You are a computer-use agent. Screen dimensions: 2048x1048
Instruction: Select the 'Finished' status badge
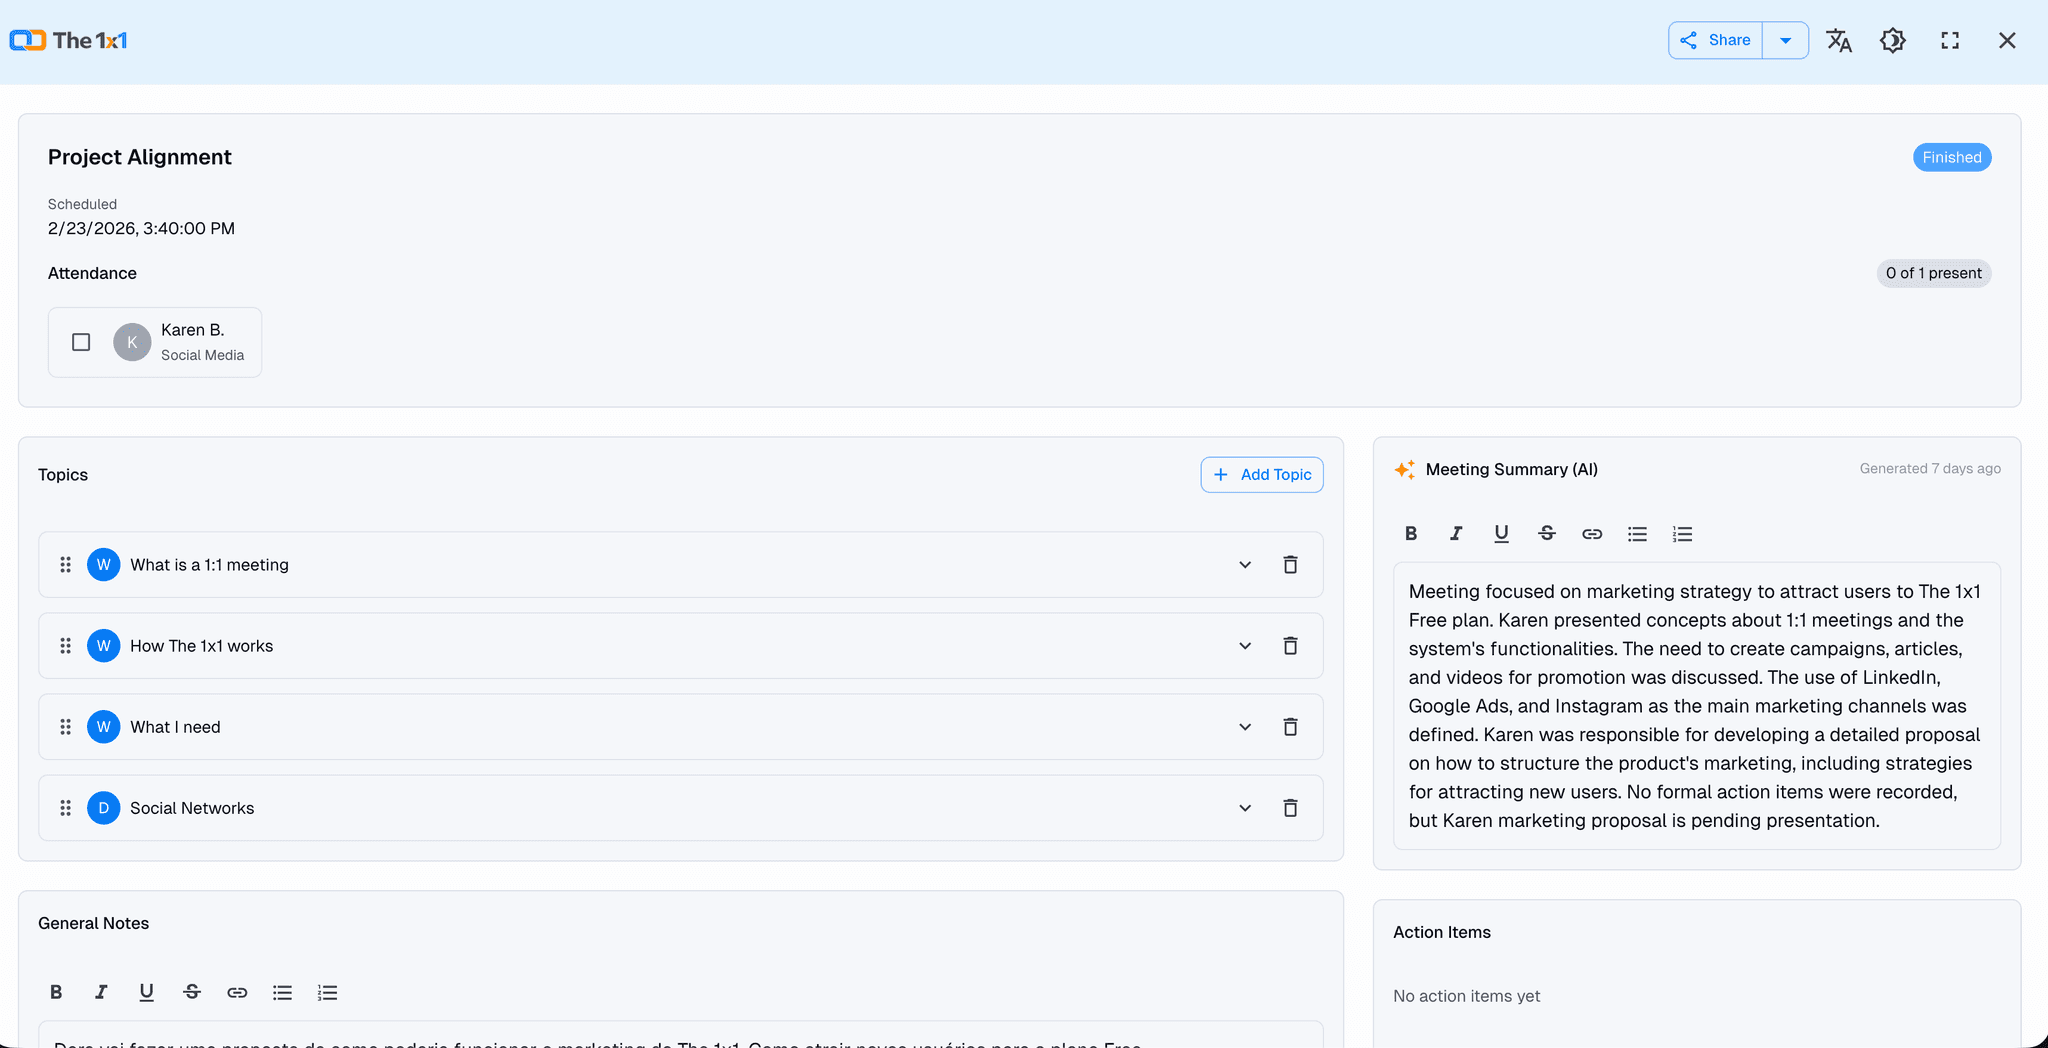1949,157
